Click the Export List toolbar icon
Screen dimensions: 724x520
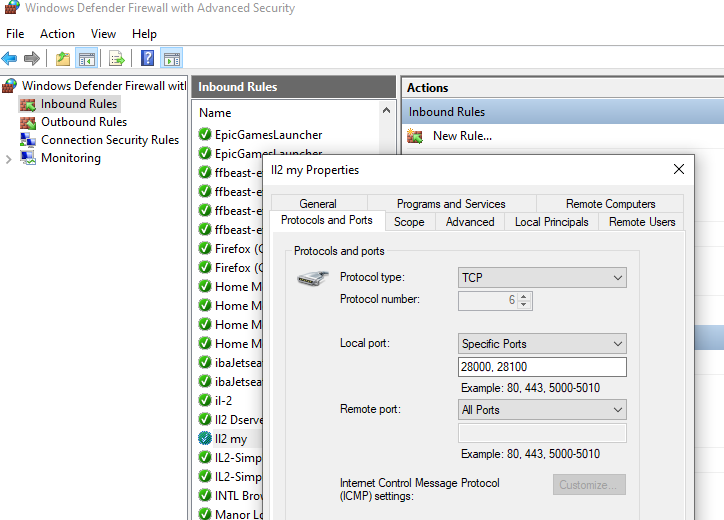point(117,58)
